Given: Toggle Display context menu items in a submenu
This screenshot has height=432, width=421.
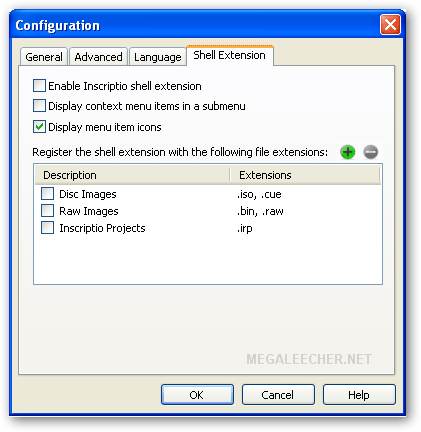Looking at the screenshot, I should (39, 106).
